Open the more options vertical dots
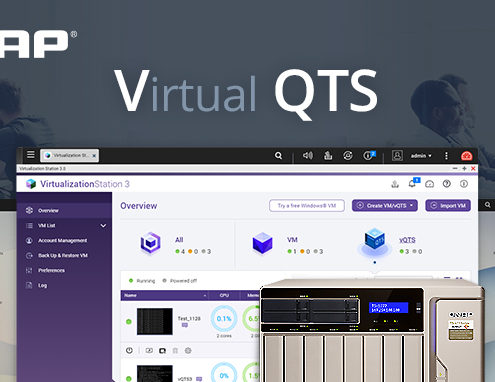Viewport: 495px width, 382px height. point(446,156)
